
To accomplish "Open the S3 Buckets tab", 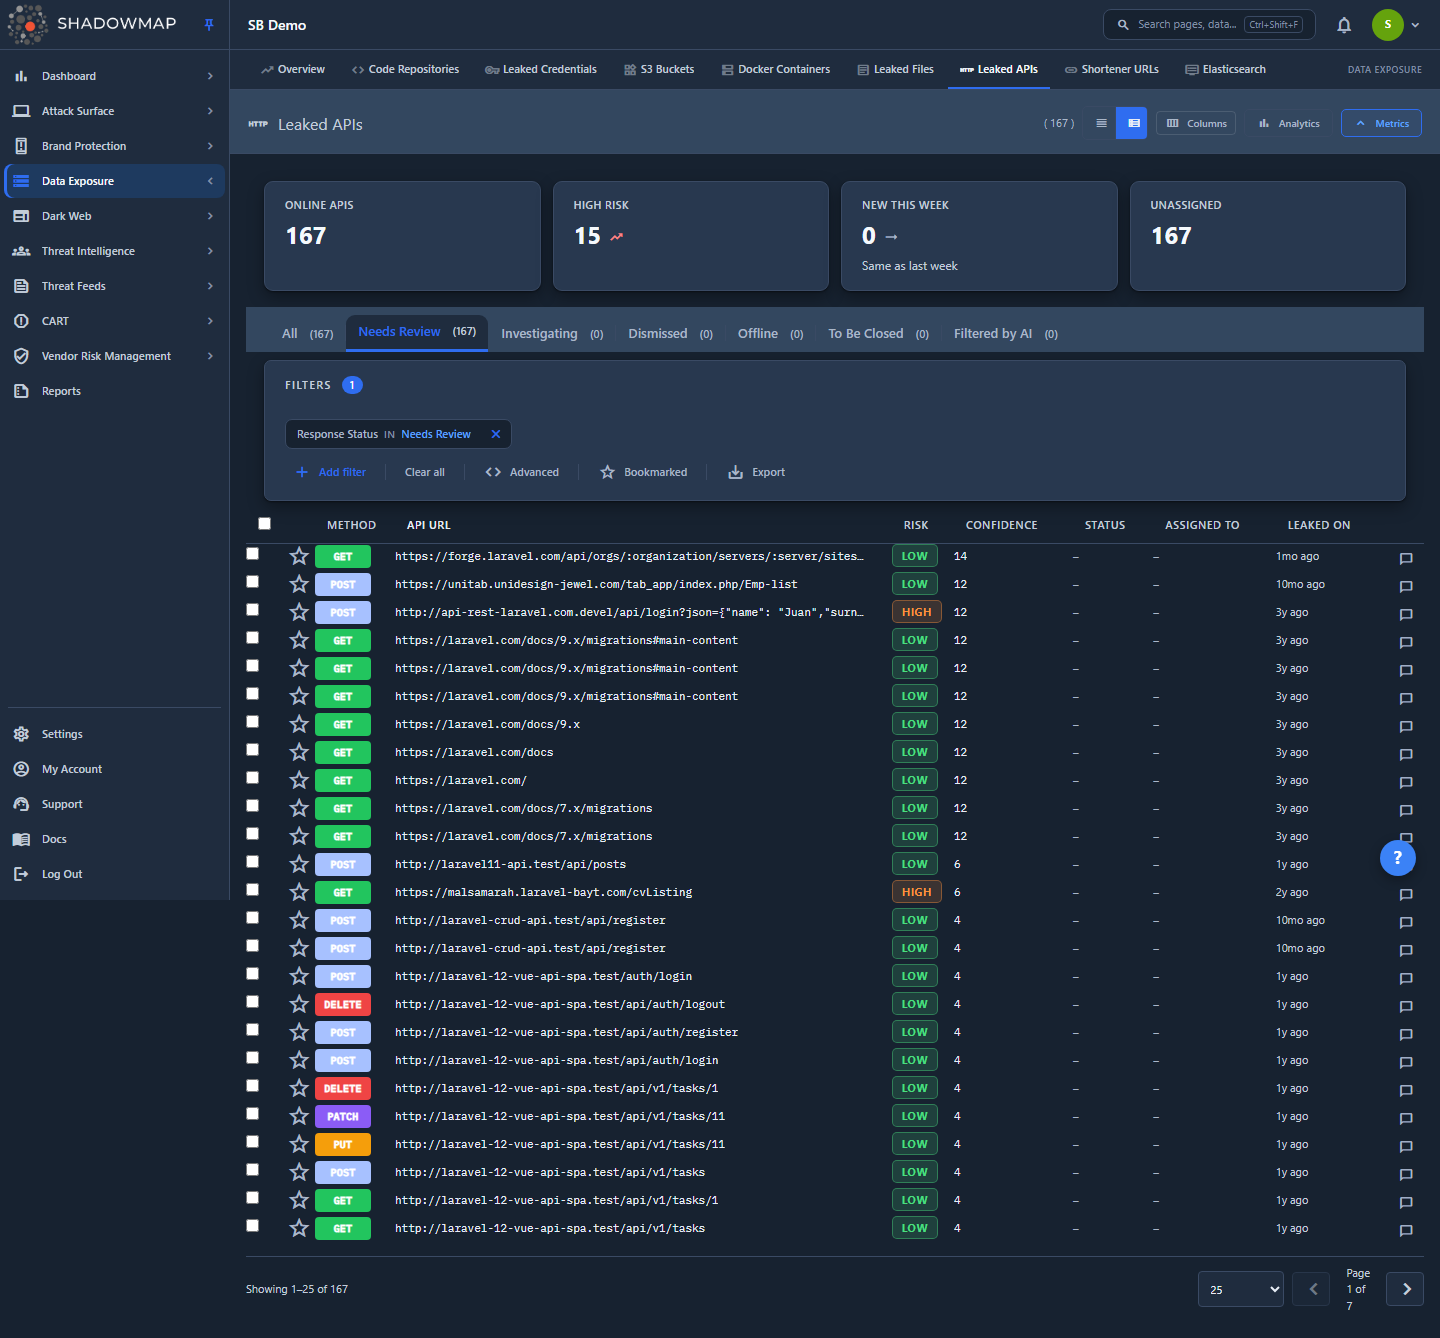I will pos(659,69).
